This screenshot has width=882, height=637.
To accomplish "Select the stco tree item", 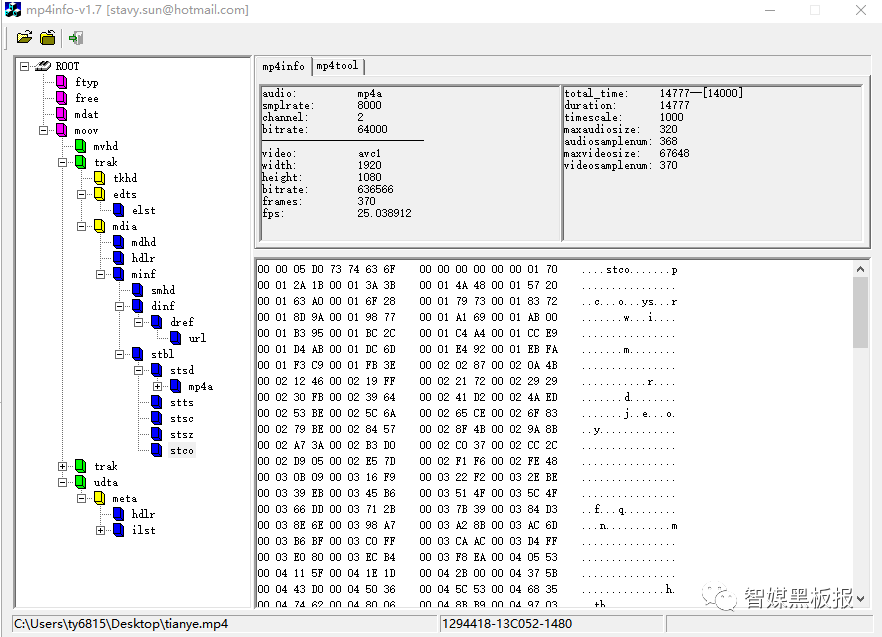I will [181, 450].
